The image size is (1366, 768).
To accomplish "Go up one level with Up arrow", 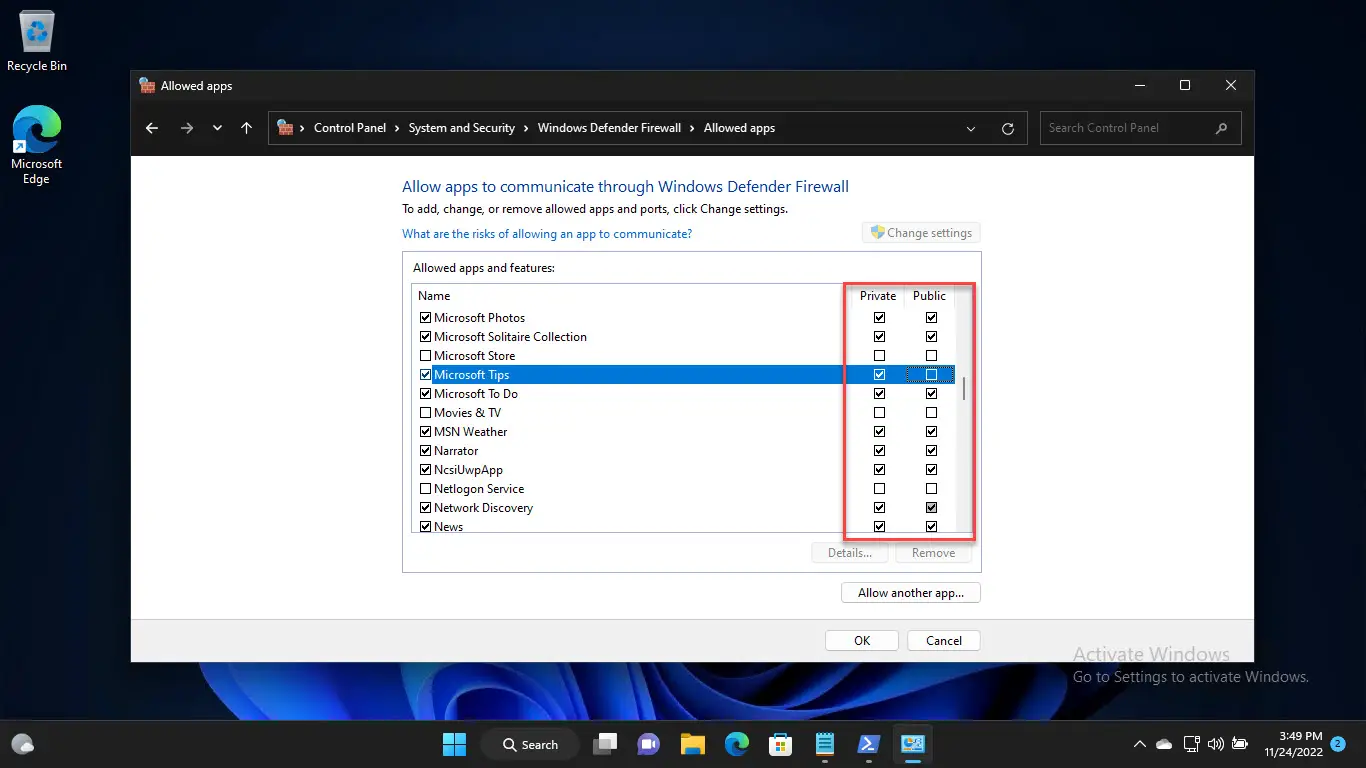I will [x=247, y=128].
